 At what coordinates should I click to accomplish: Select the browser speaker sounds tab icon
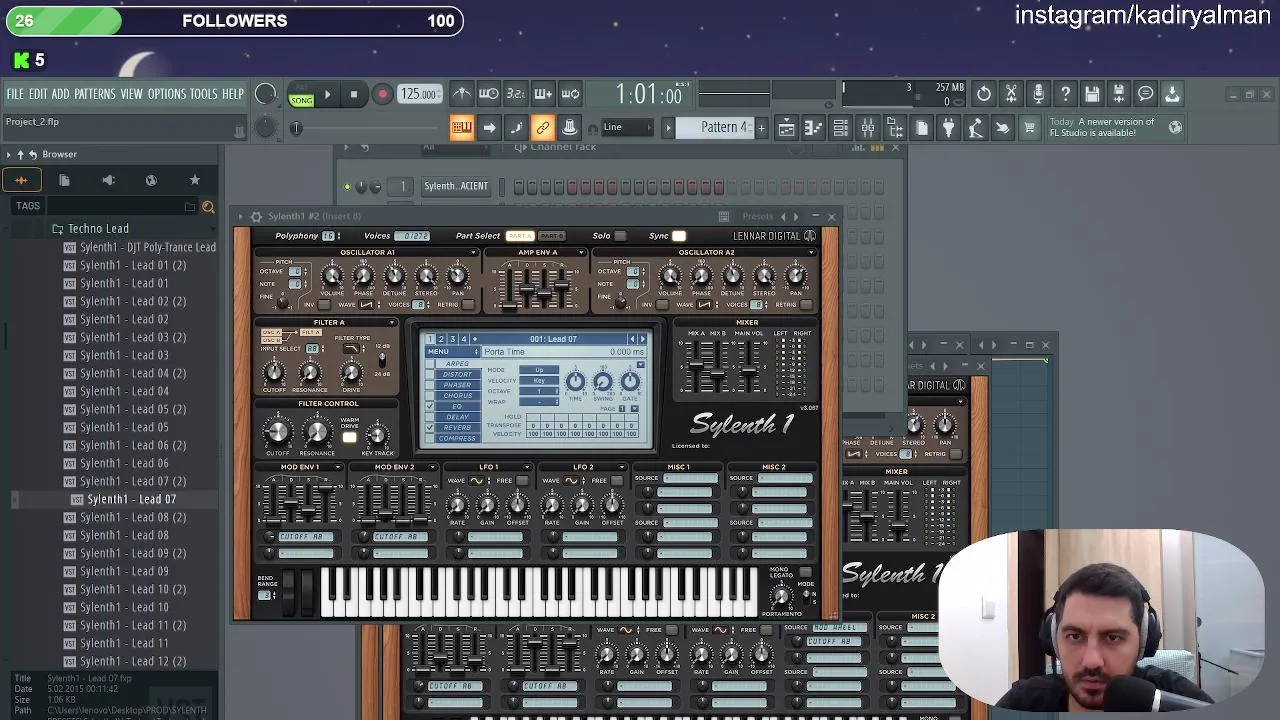[x=108, y=180]
